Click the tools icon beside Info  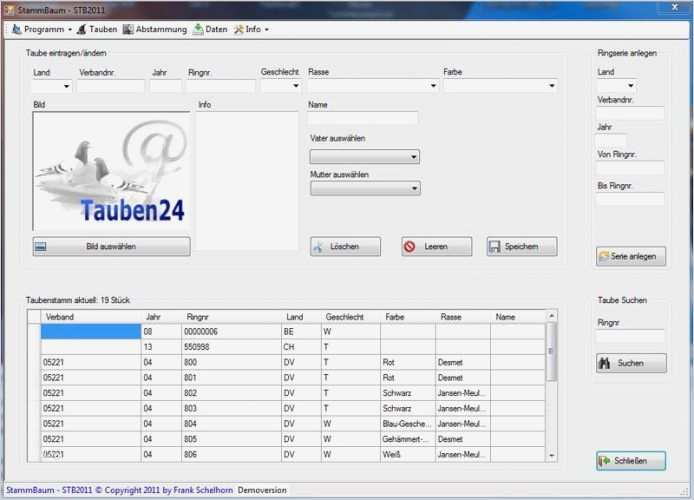(239, 29)
